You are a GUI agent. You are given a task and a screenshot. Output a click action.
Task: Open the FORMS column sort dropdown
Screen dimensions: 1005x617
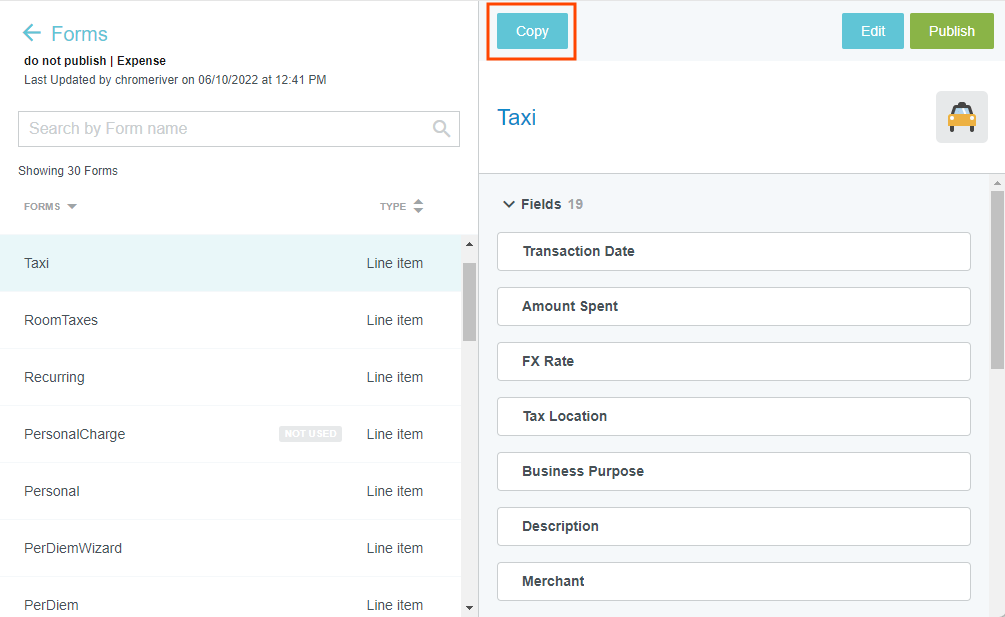click(x=72, y=207)
